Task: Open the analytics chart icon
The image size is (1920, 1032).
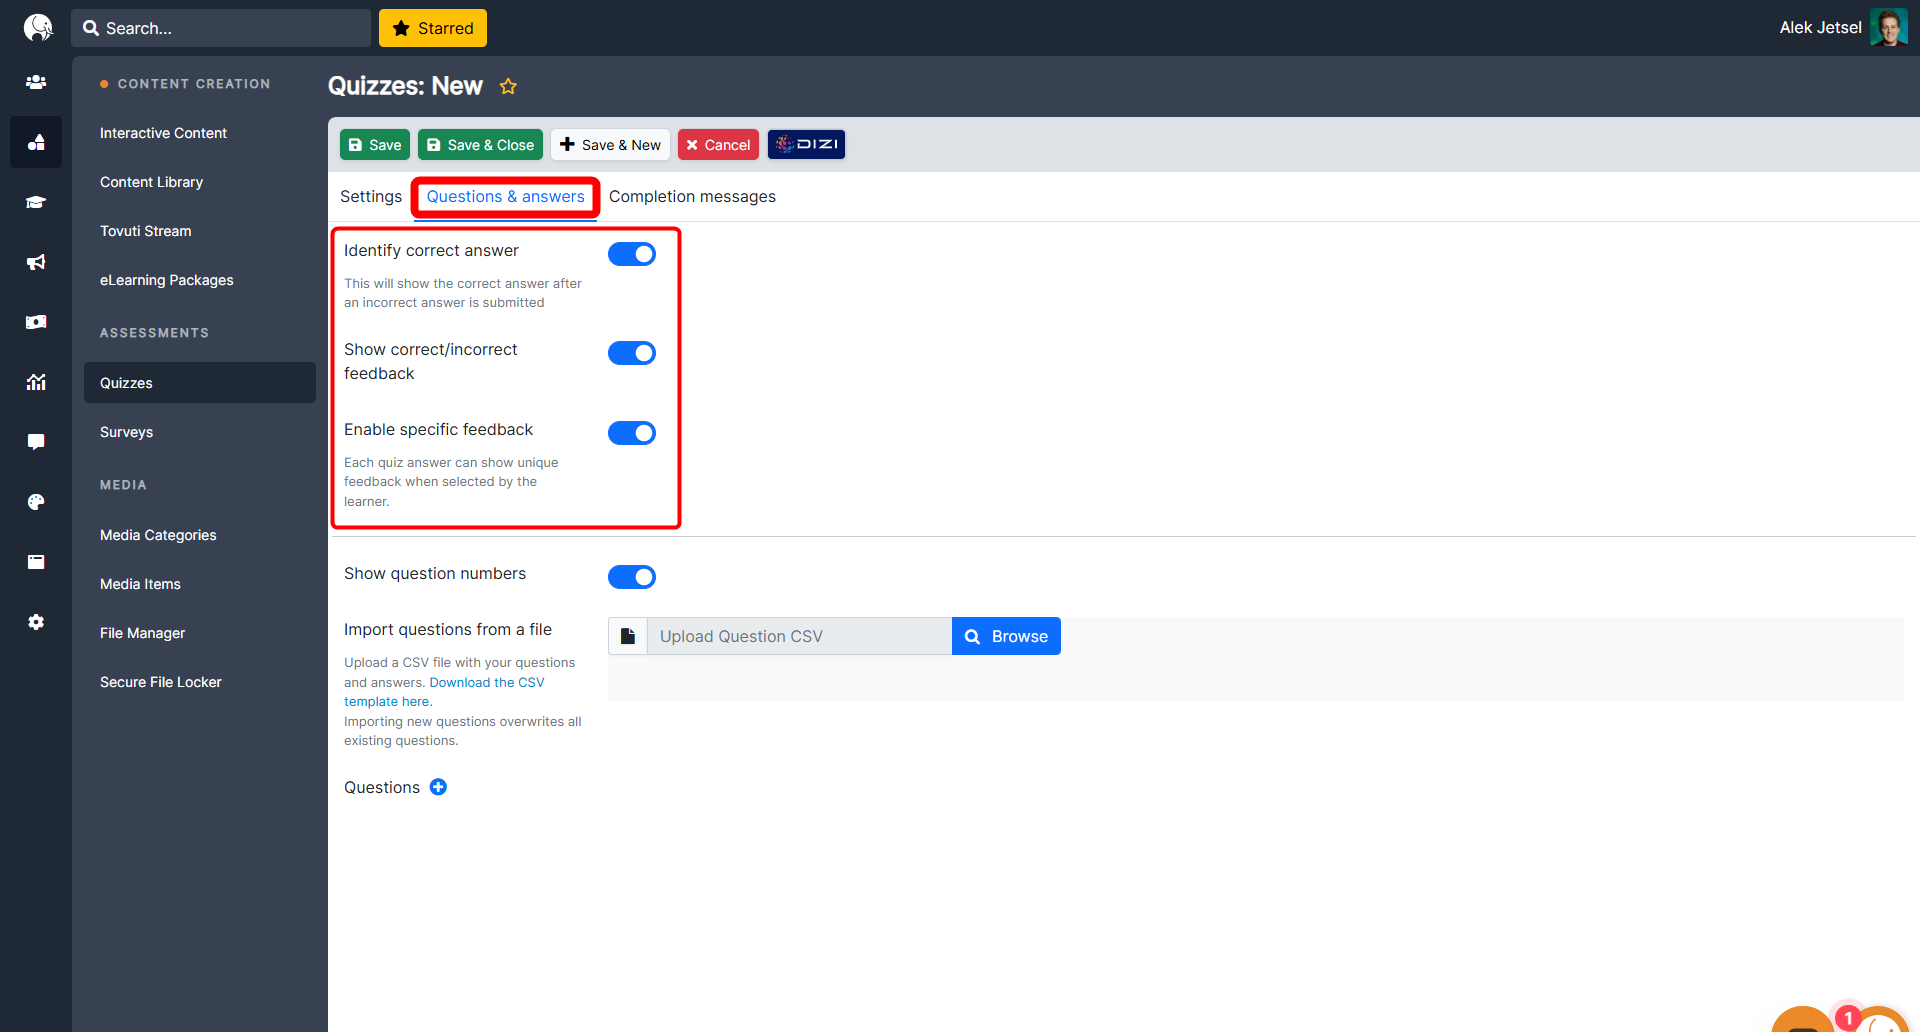Action: (x=36, y=382)
